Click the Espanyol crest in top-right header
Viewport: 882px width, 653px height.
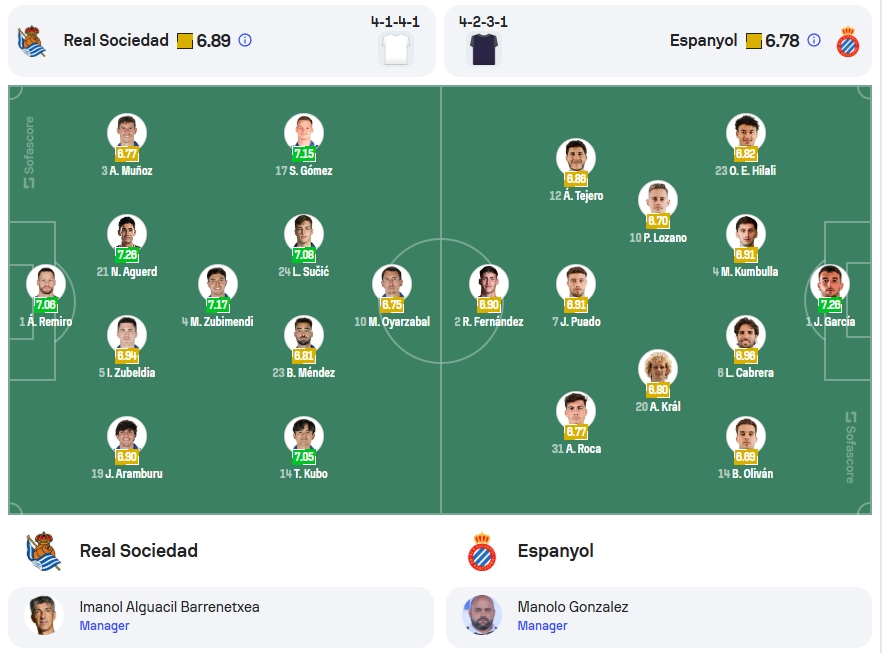(x=847, y=42)
